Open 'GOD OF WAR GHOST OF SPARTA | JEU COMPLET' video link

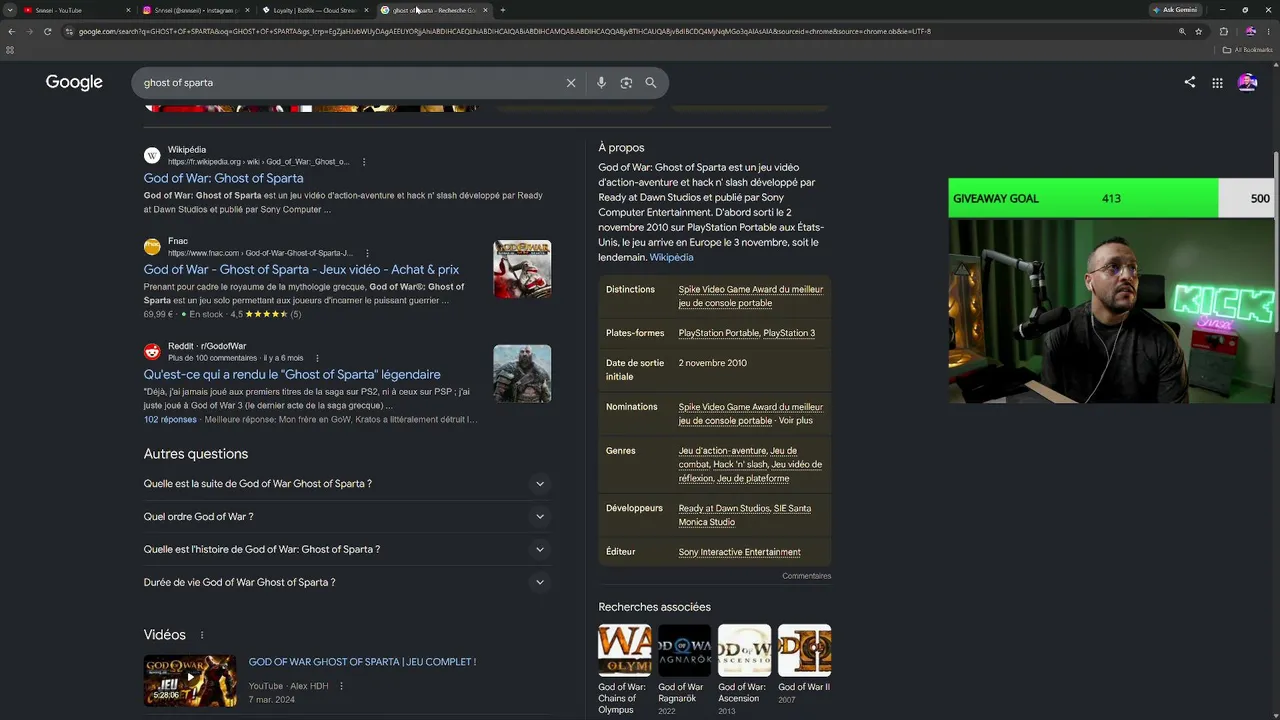(x=362, y=662)
